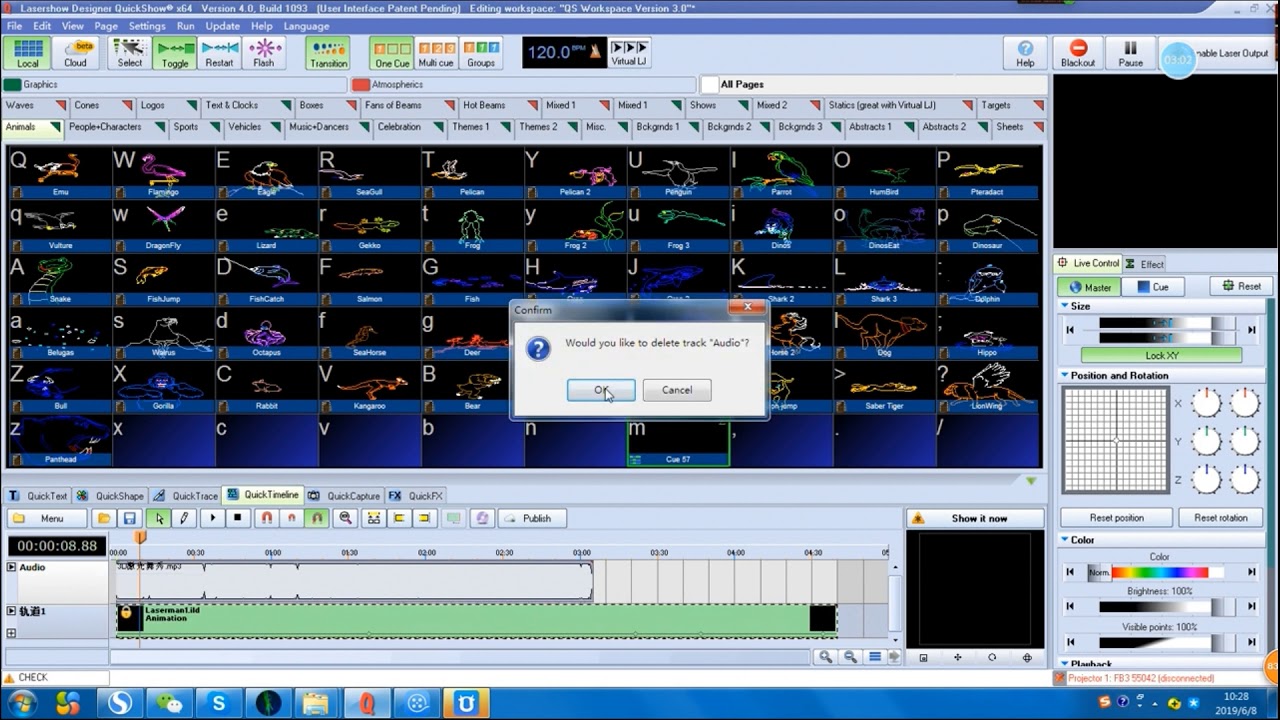Screen dimensions: 1280x720
Task: Click the add-track plus icon below 轨道1
Action: click(x=12, y=633)
